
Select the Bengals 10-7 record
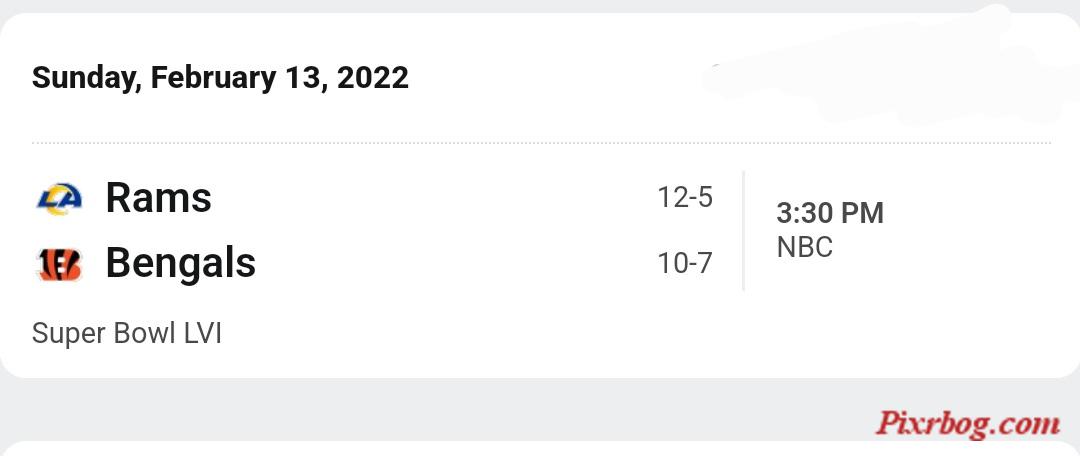tap(685, 263)
